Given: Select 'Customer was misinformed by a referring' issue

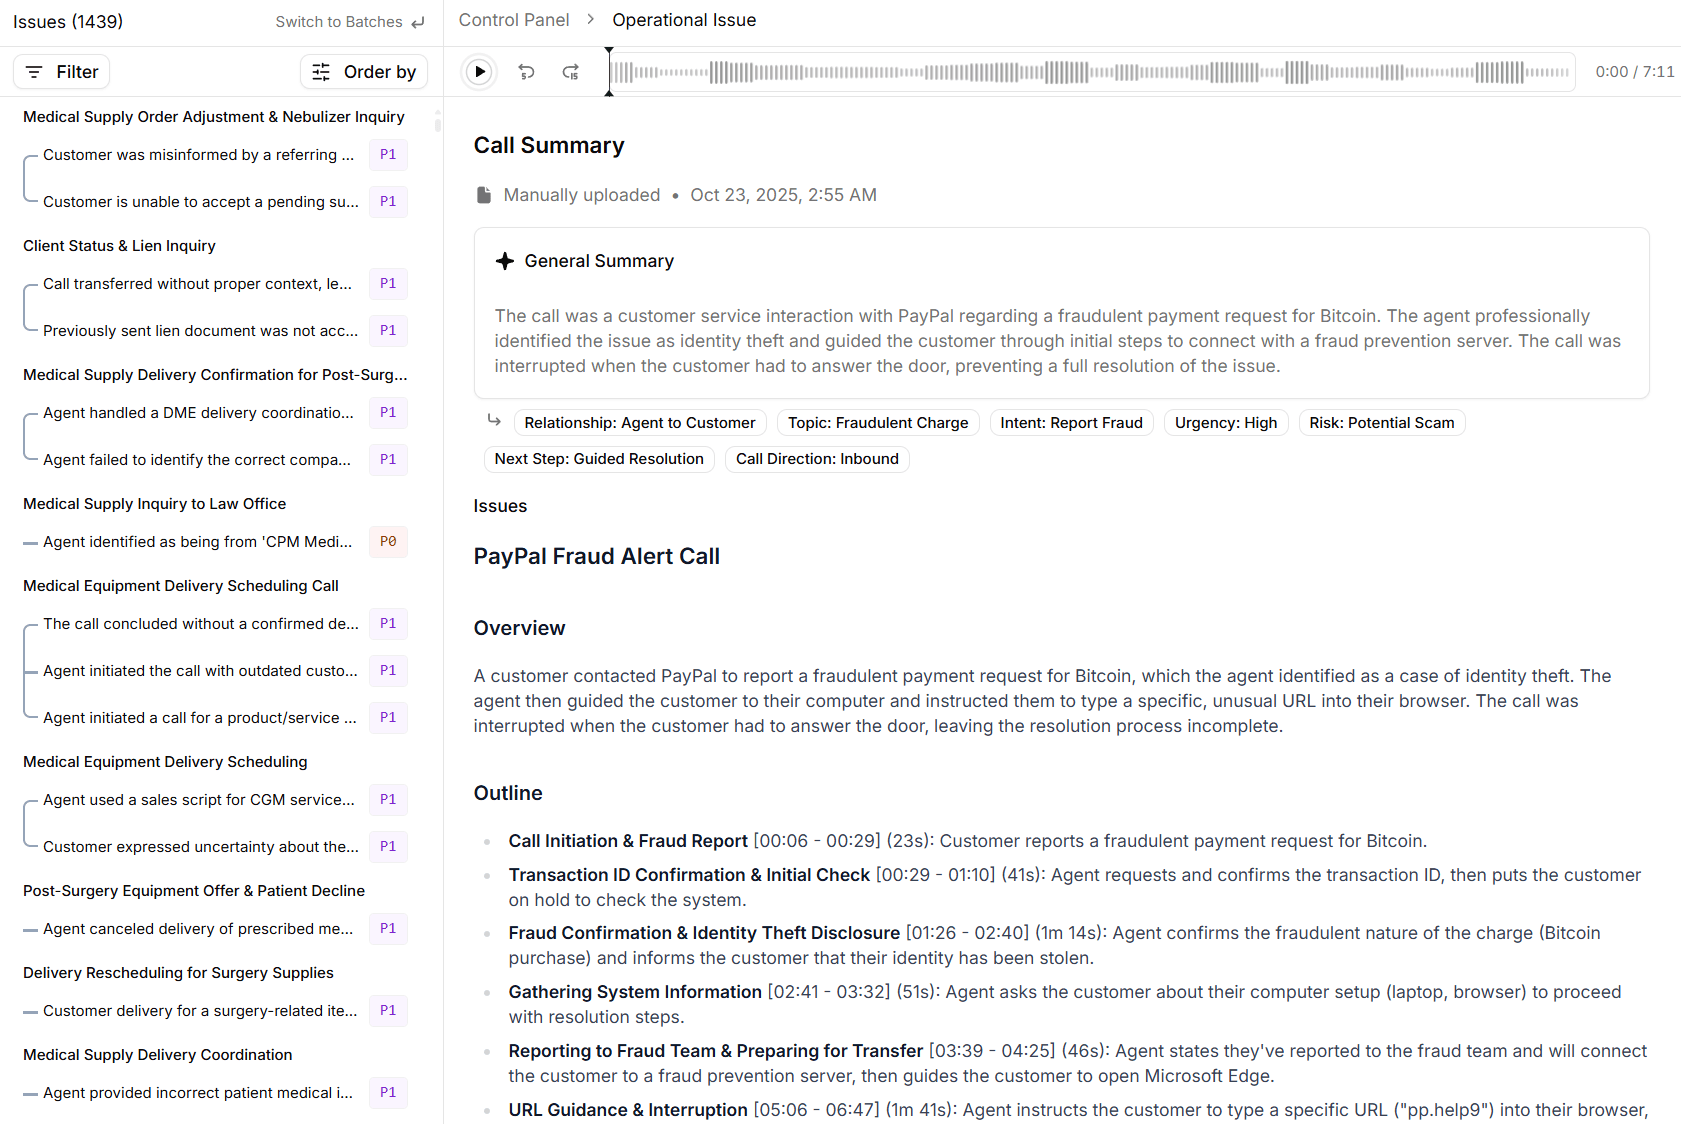Looking at the screenshot, I should click(x=198, y=155).
